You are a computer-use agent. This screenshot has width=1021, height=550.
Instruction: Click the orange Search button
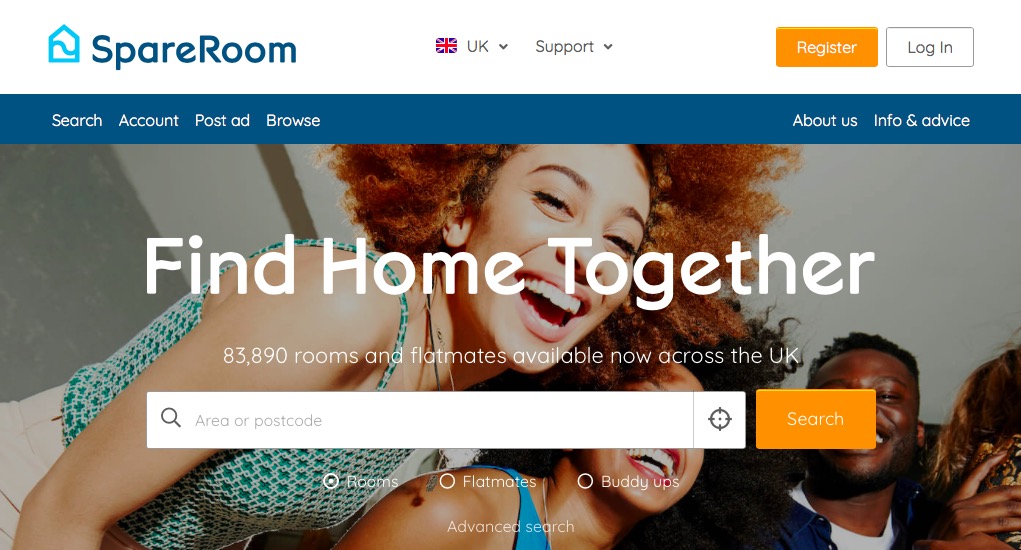815,419
